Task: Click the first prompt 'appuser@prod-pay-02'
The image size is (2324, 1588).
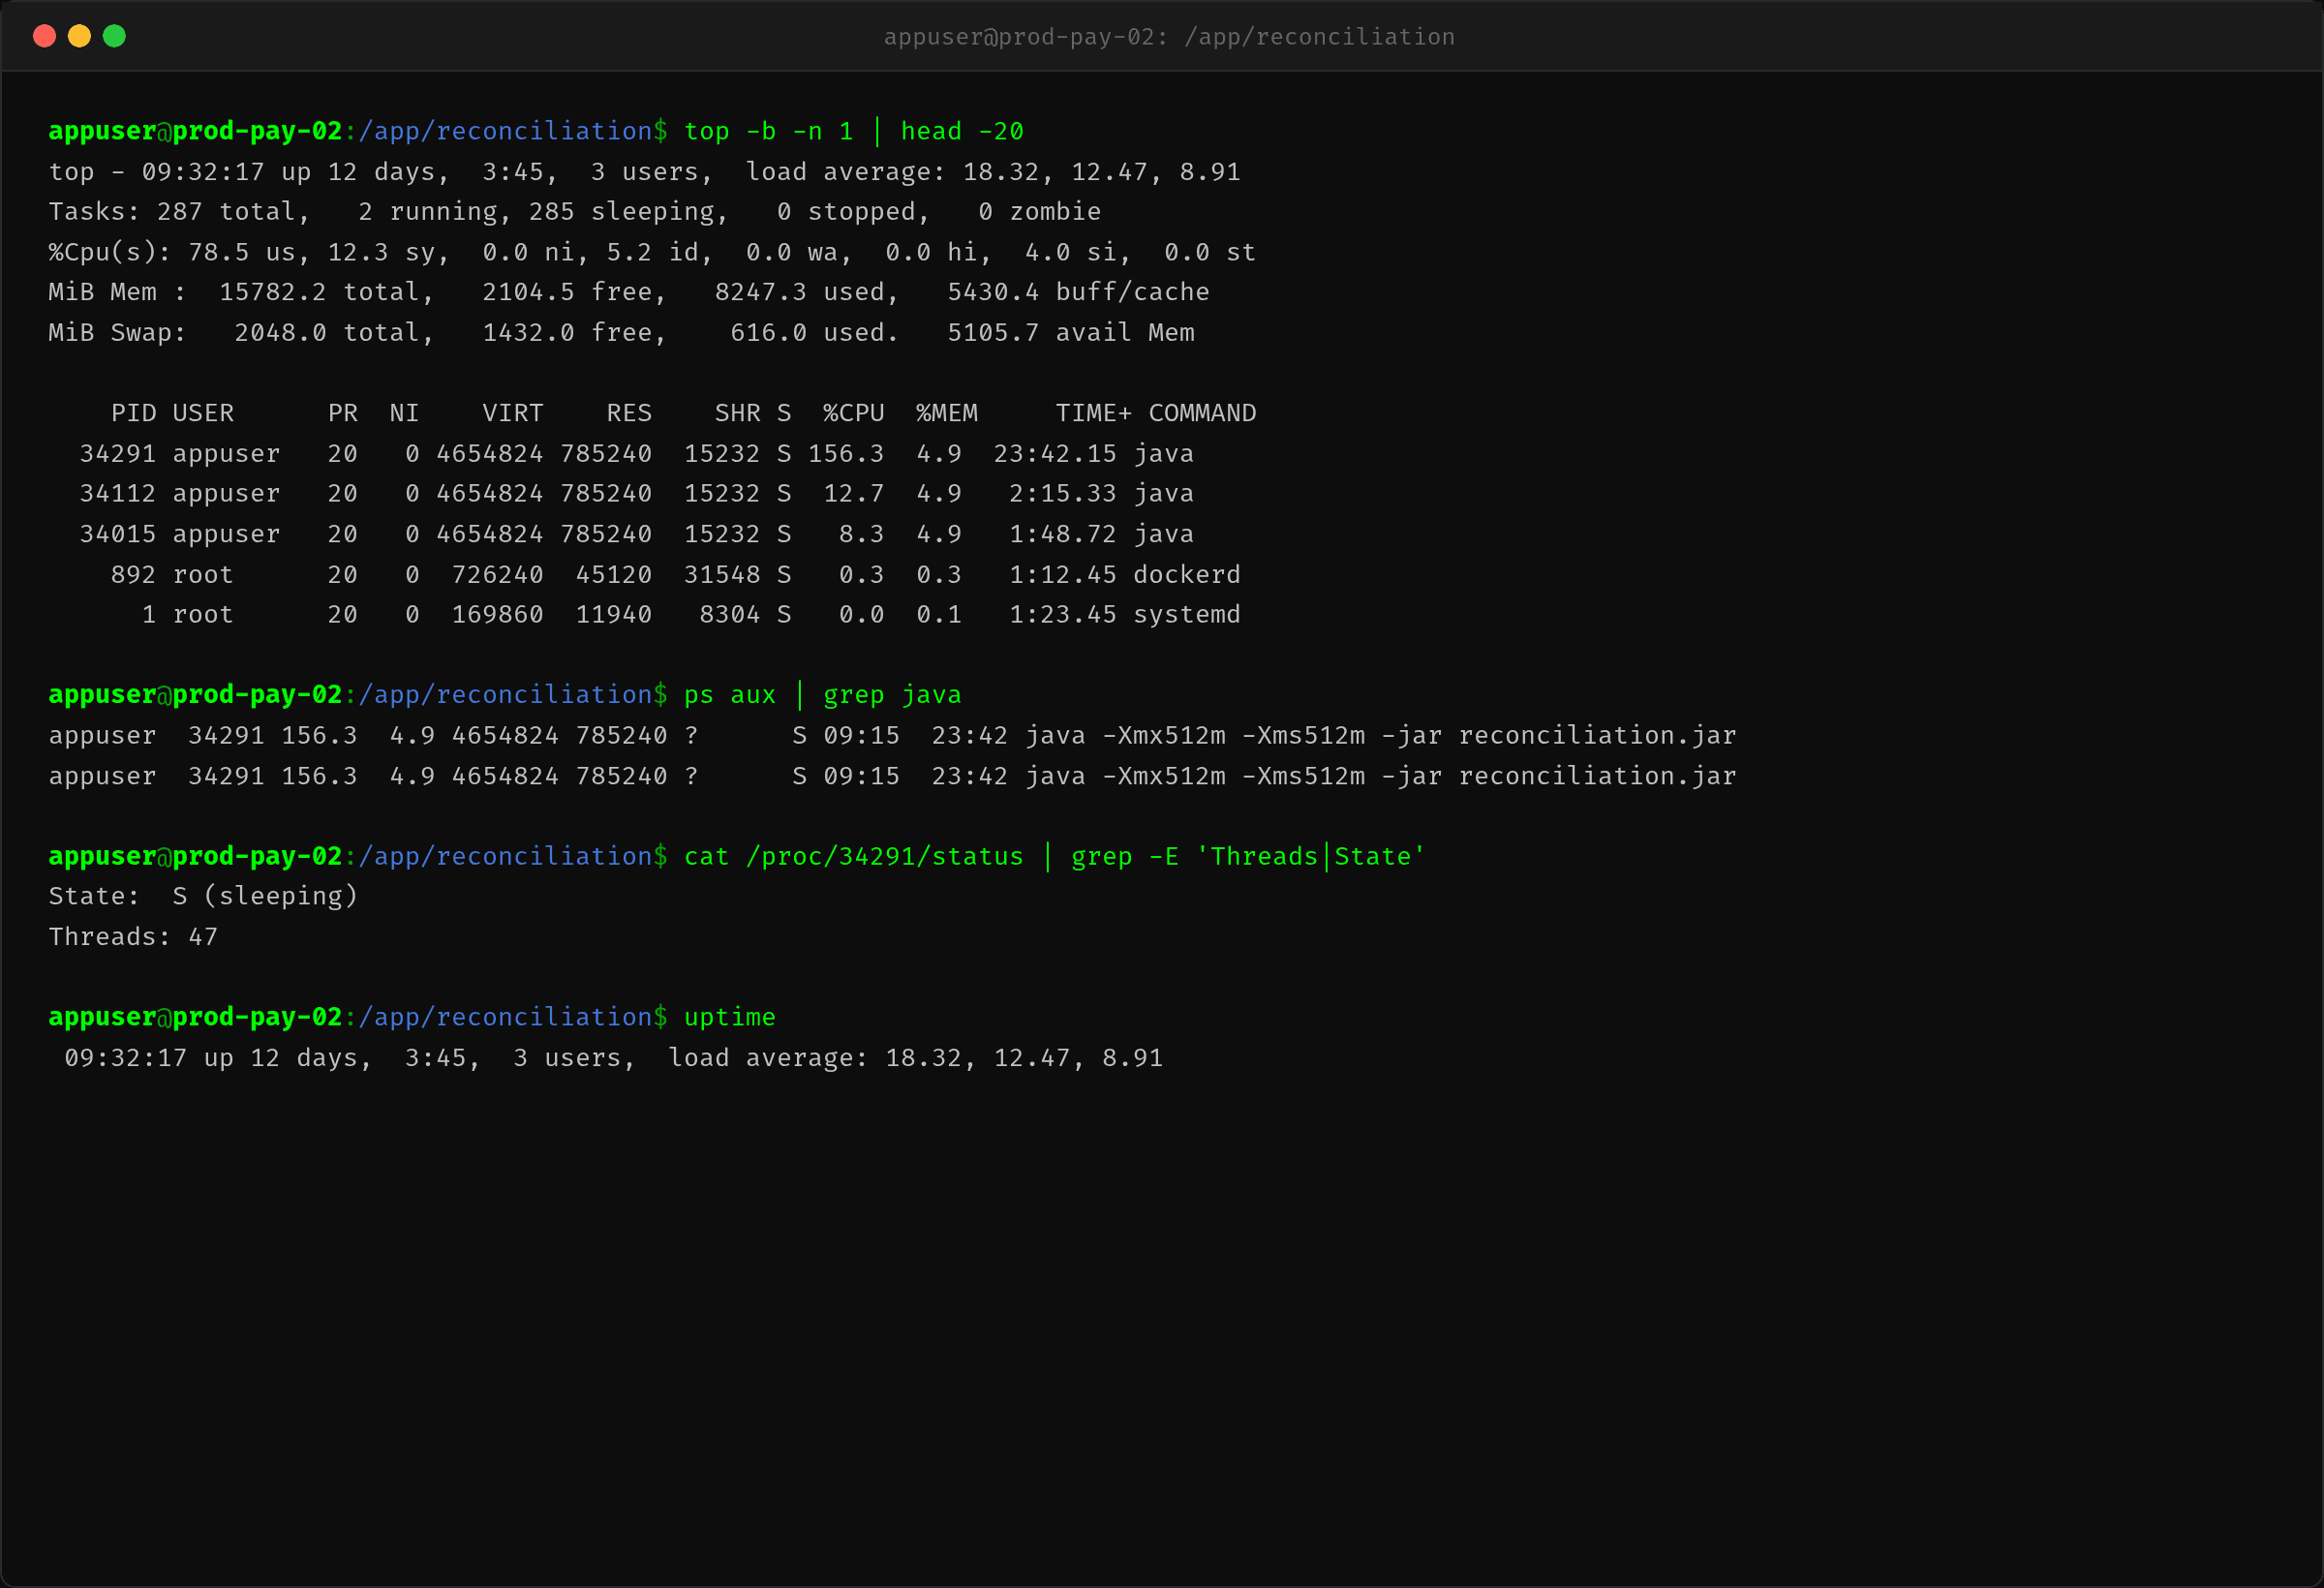Action: click(195, 131)
